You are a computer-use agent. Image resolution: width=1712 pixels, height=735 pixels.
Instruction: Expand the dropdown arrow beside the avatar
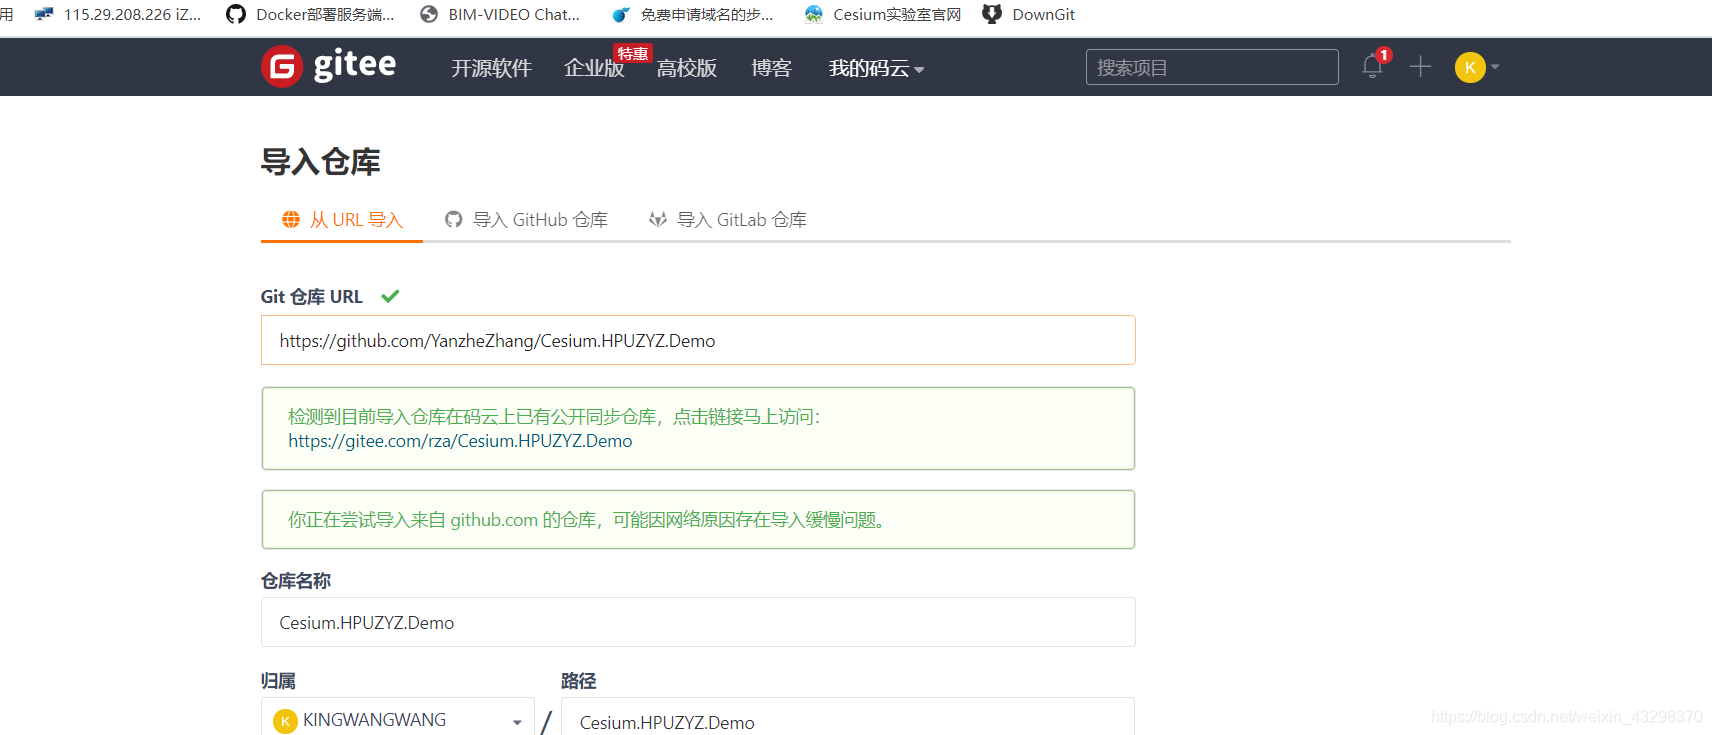(x=1495, y=67)
